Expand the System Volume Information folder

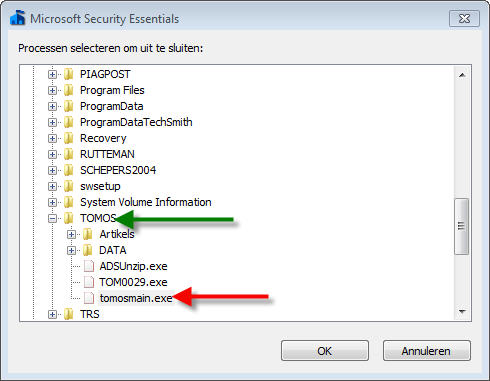point(52,202)
